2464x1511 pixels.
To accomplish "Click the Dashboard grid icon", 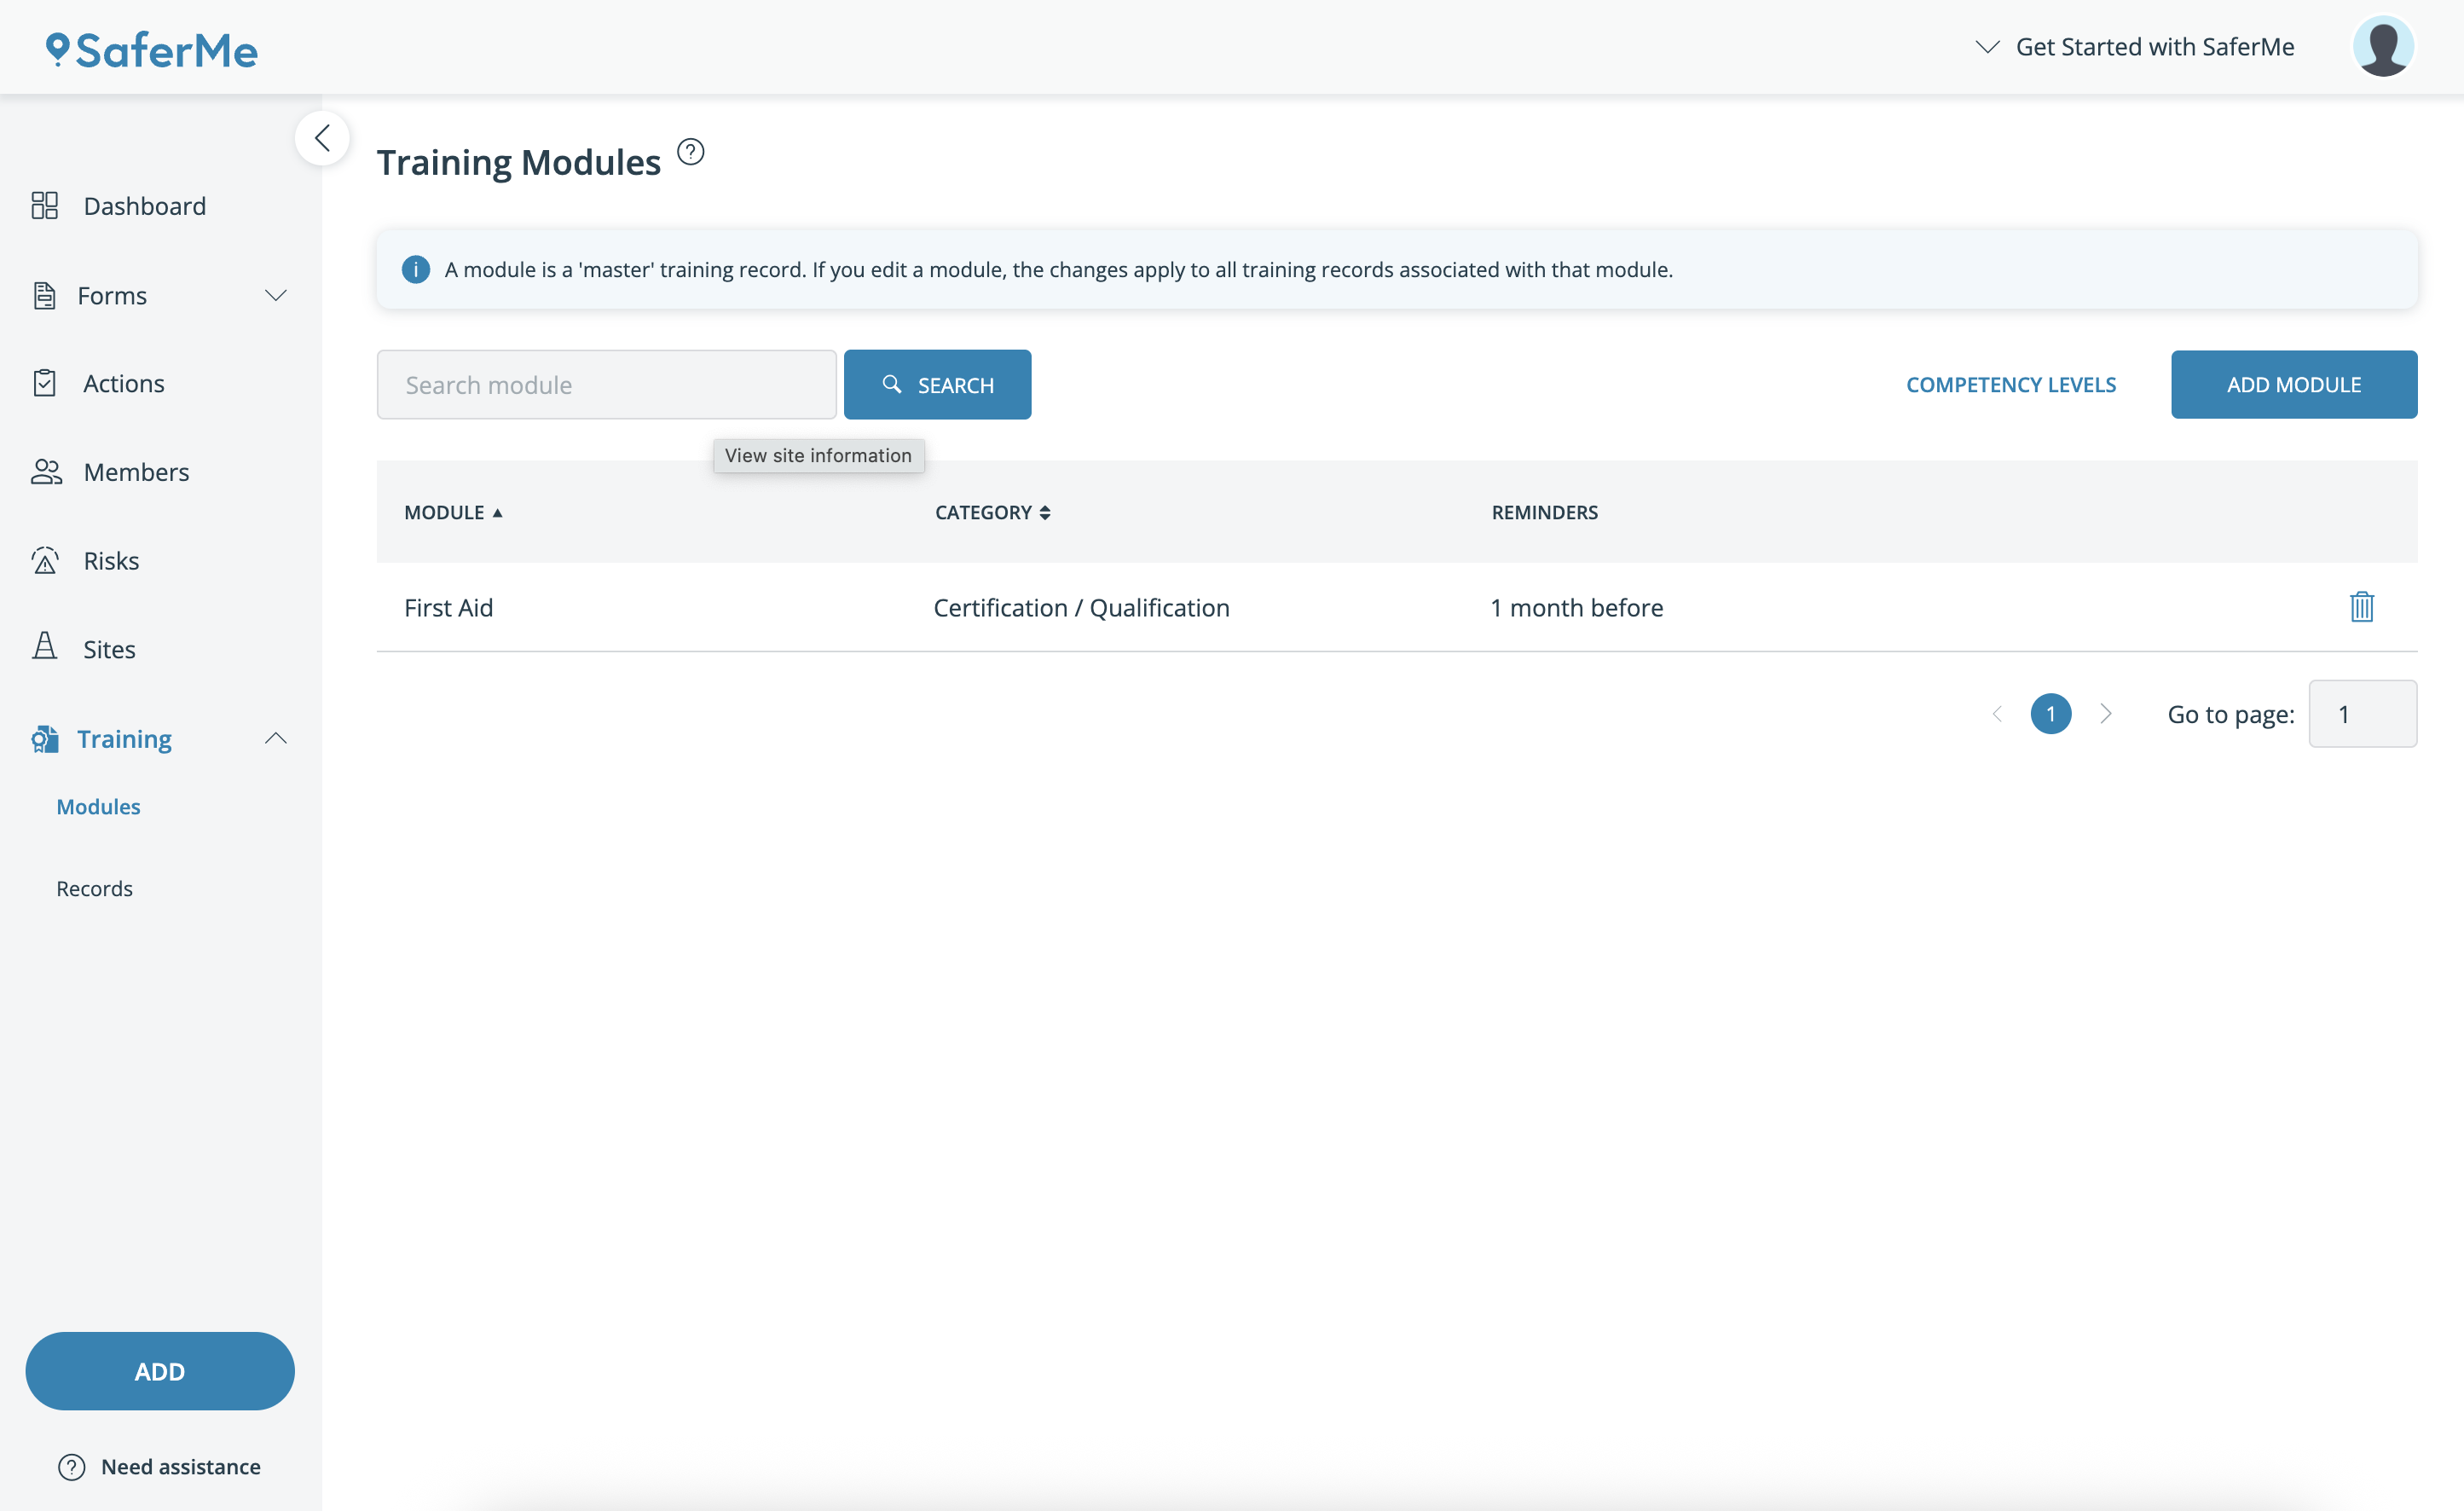I will pos(45,206).
